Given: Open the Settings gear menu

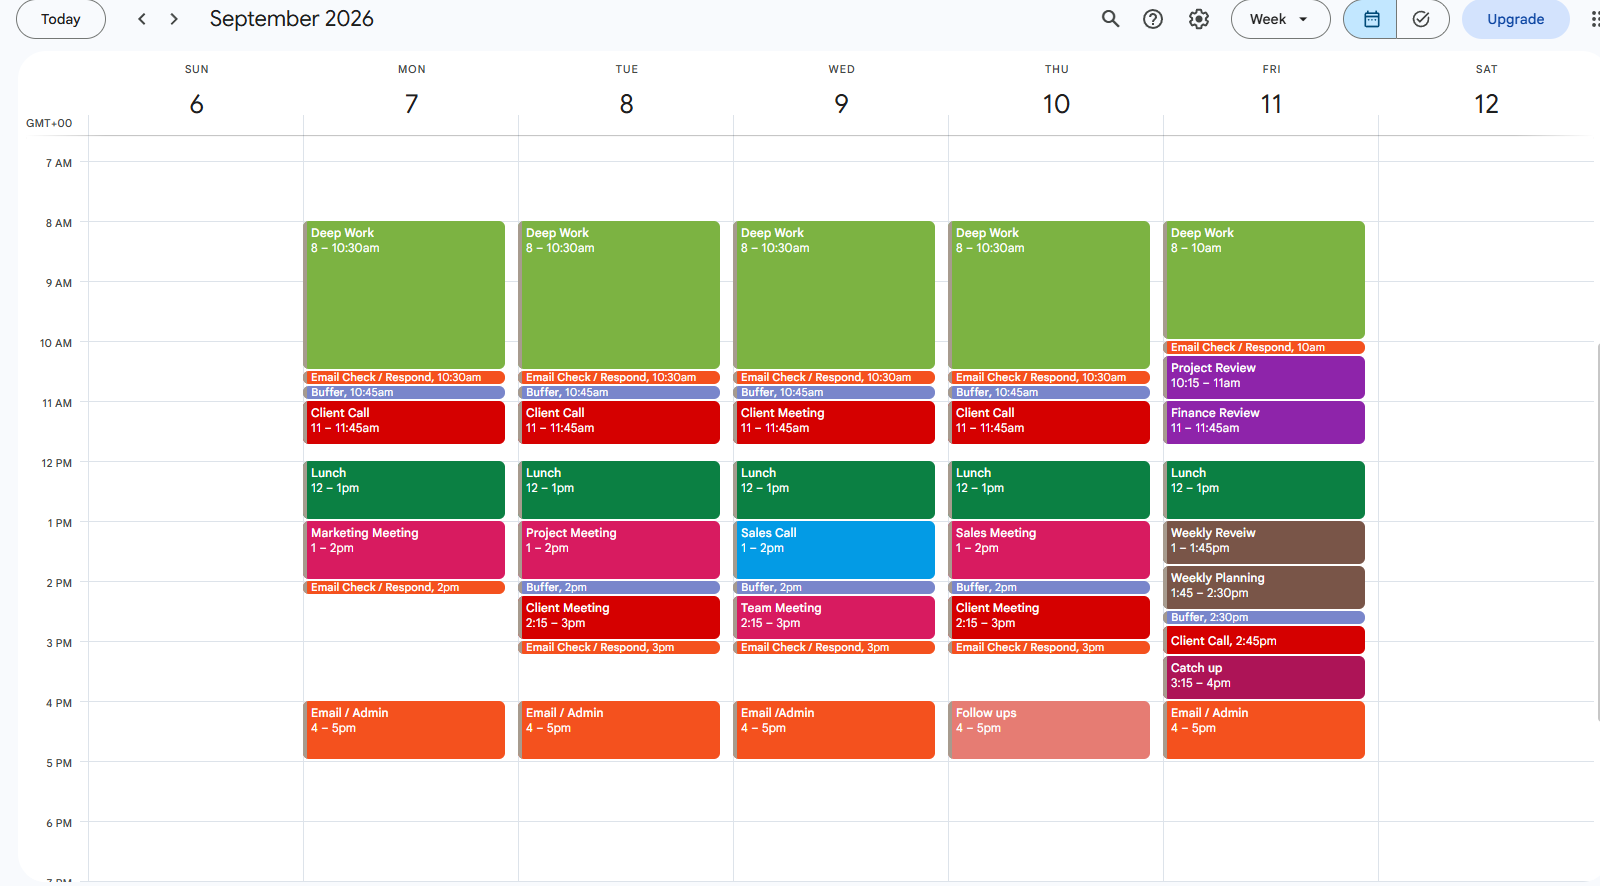Looking at the screenshot, I should (1199, 19).
